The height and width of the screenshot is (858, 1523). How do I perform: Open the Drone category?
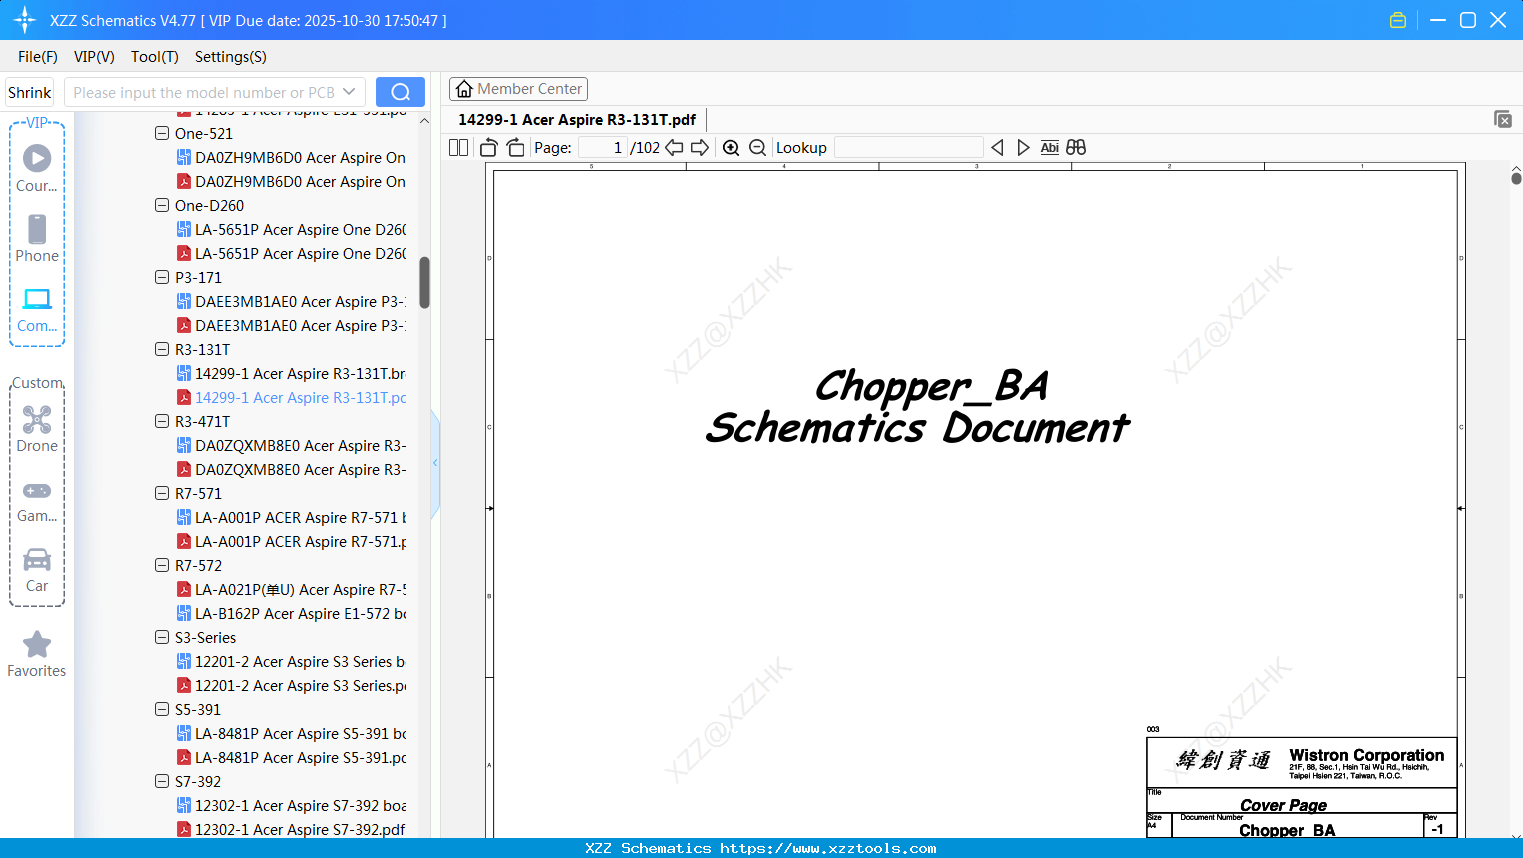pyautogui.click(x=37, y=429)
